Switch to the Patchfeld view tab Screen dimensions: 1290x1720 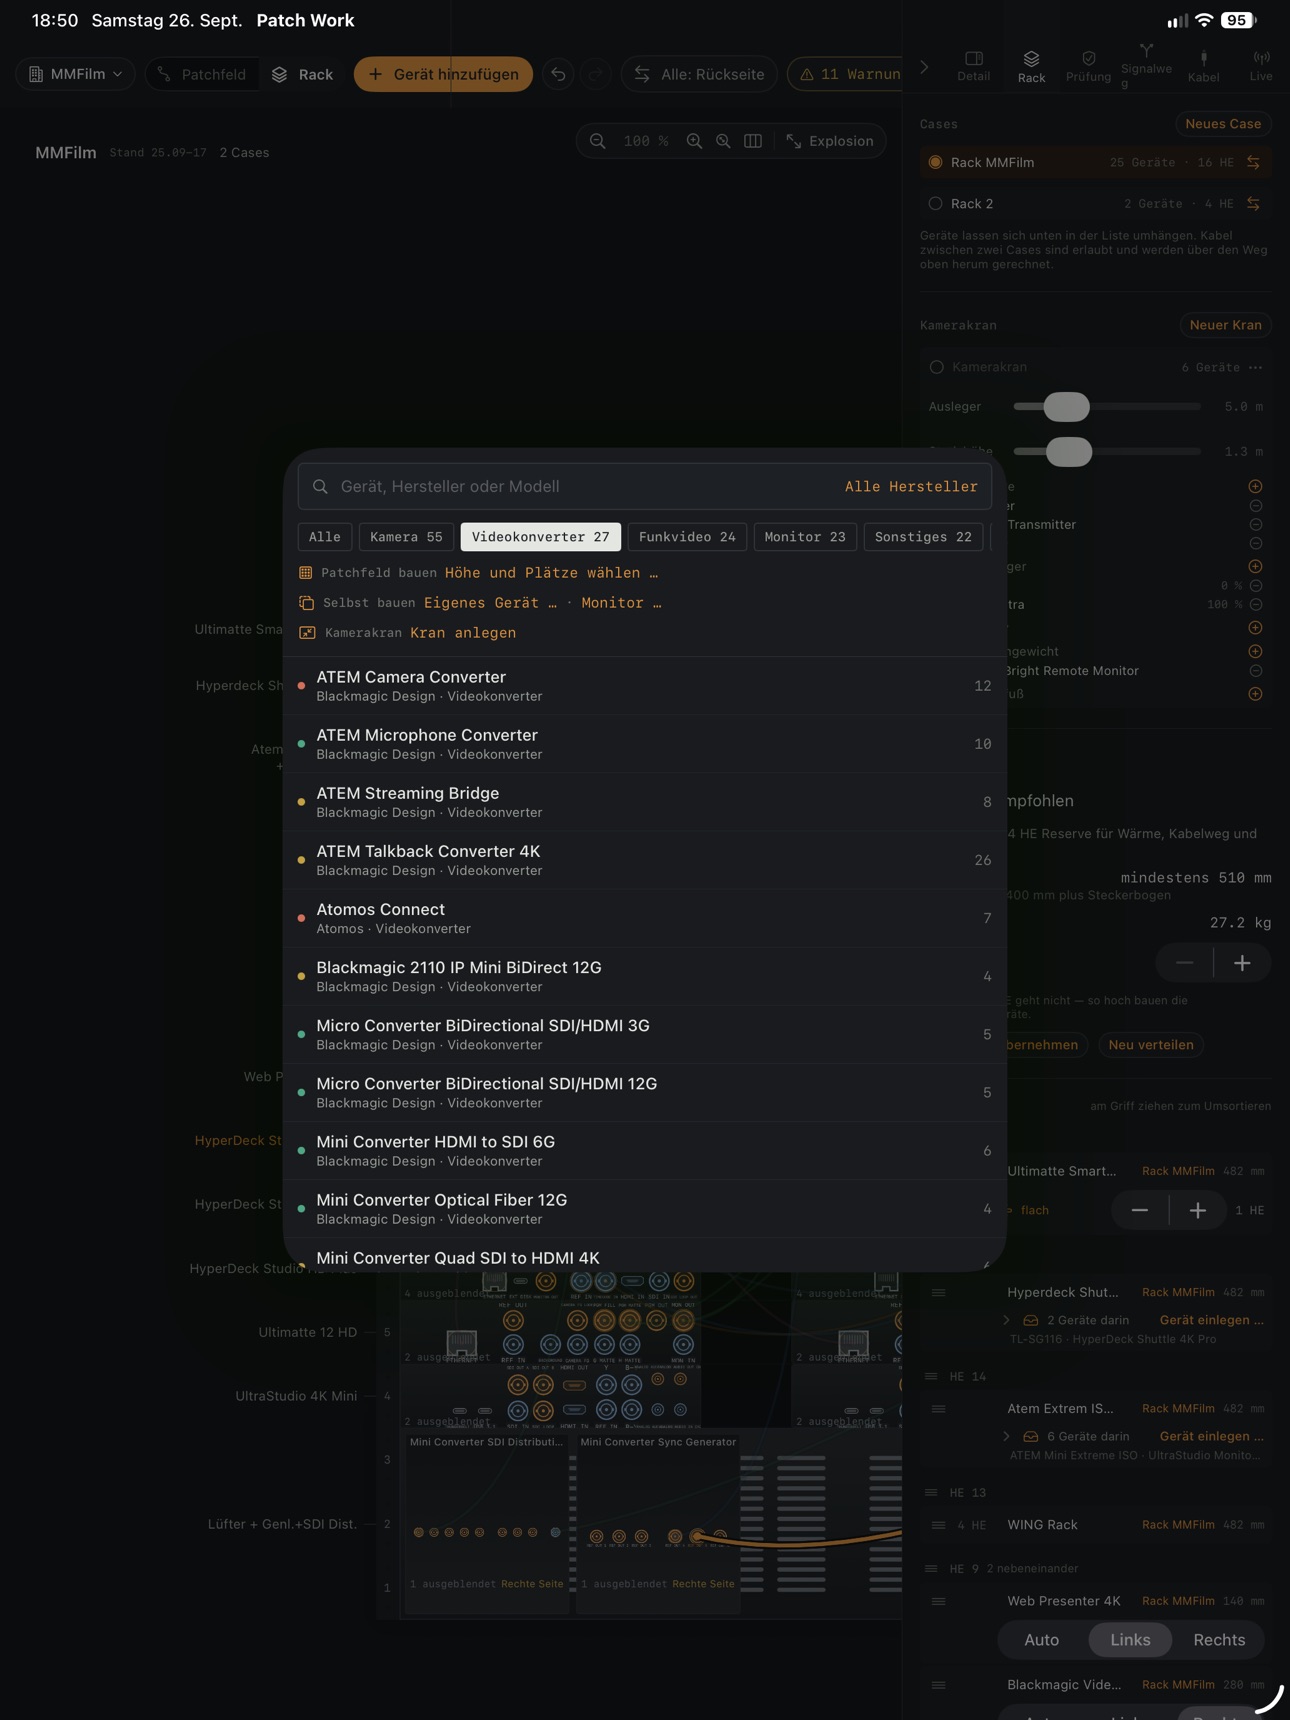(x=202, y=74)
